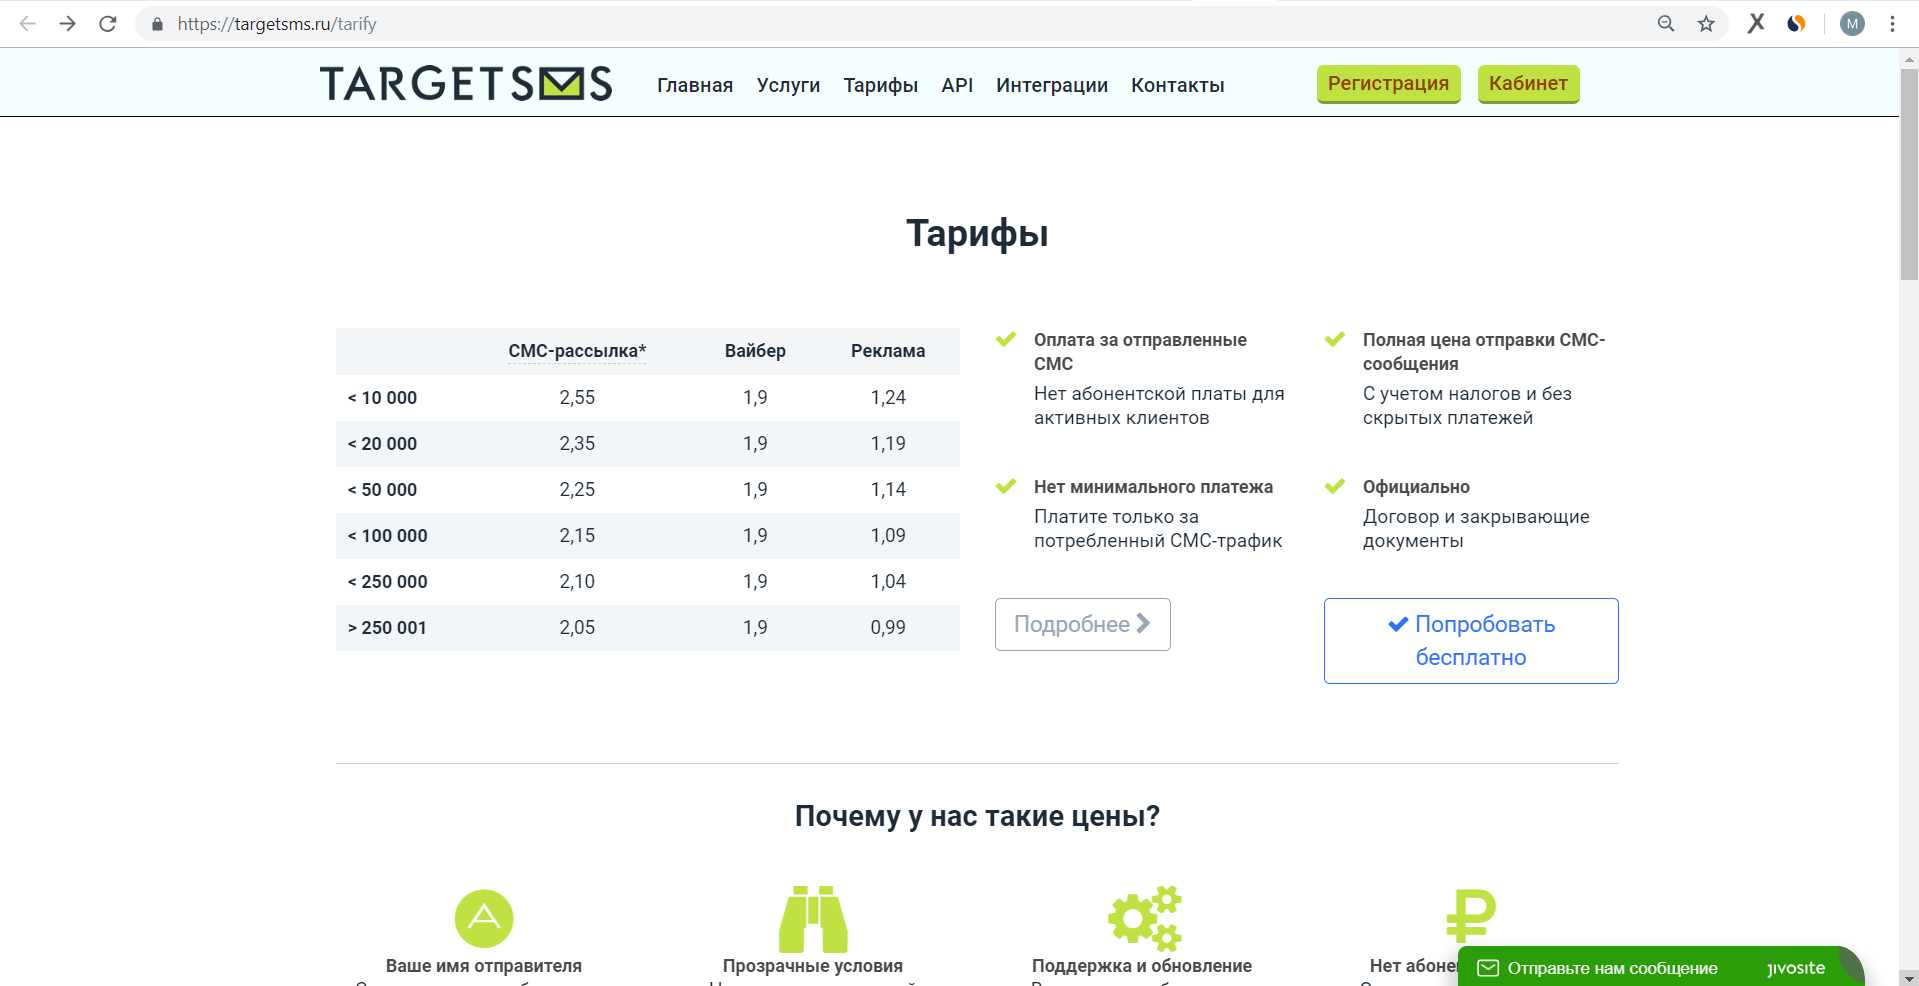This screenshot has height=986, width=1919.
Task: Click the '< 250 000' row label
Action: [x=387, y=582]
